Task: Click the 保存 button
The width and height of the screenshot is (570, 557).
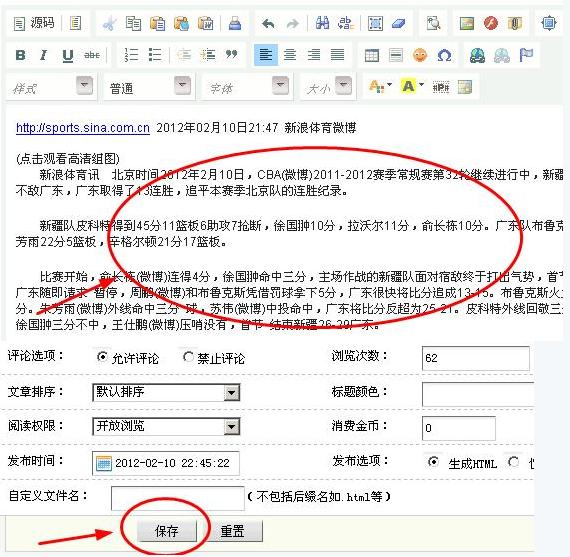Action: (167, 531)
